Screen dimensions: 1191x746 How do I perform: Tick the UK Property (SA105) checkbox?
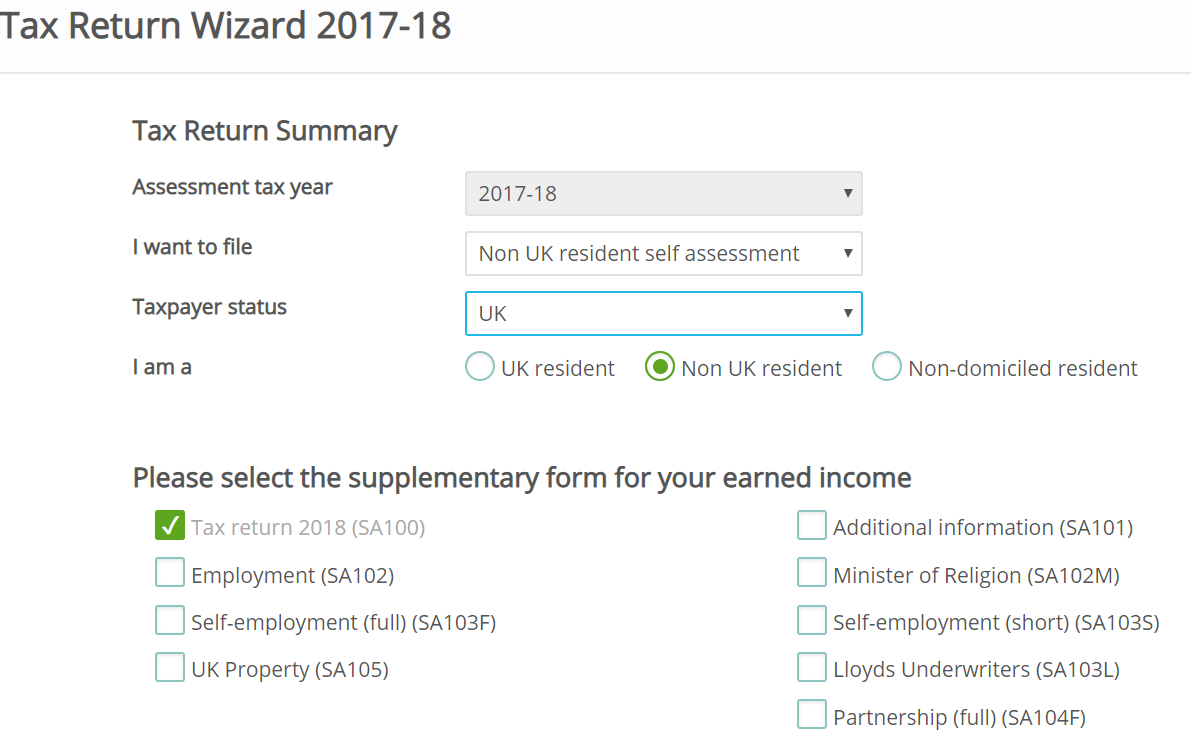point(170,668)
